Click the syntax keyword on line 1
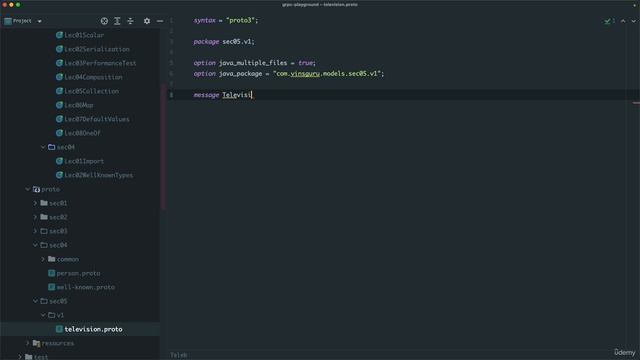Viewport: 640px width, 360px height. point(204,20)
